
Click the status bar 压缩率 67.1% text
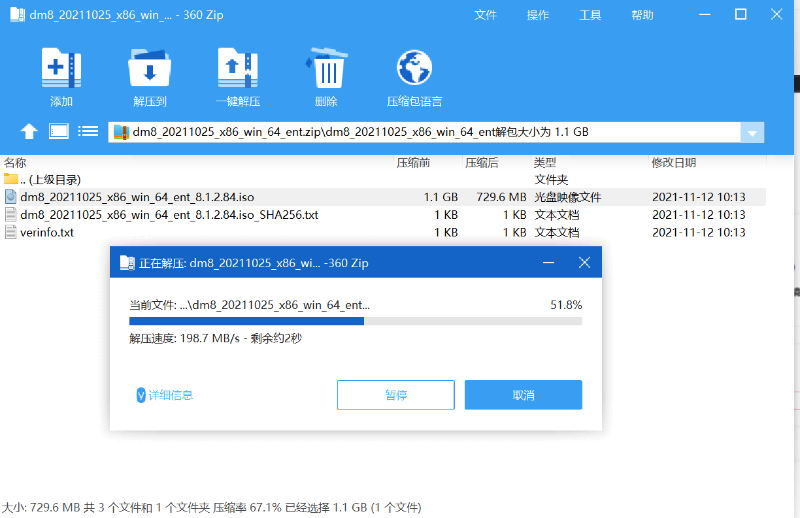(247, 508)
